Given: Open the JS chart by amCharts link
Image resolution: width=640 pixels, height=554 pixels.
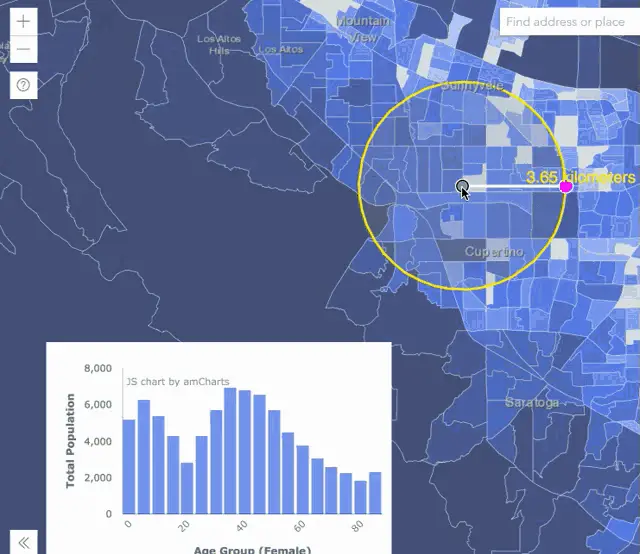Looking at the screenshot, I should (x=178, y=382).
